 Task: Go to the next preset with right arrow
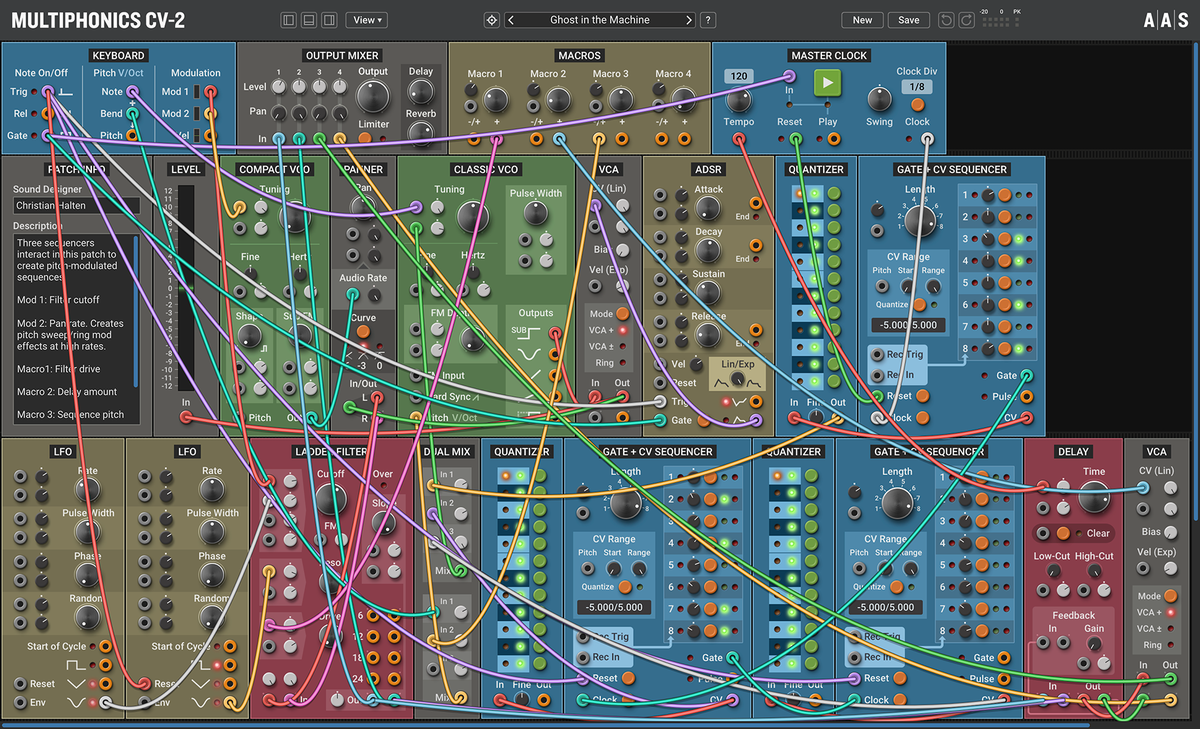pos(688,20)
